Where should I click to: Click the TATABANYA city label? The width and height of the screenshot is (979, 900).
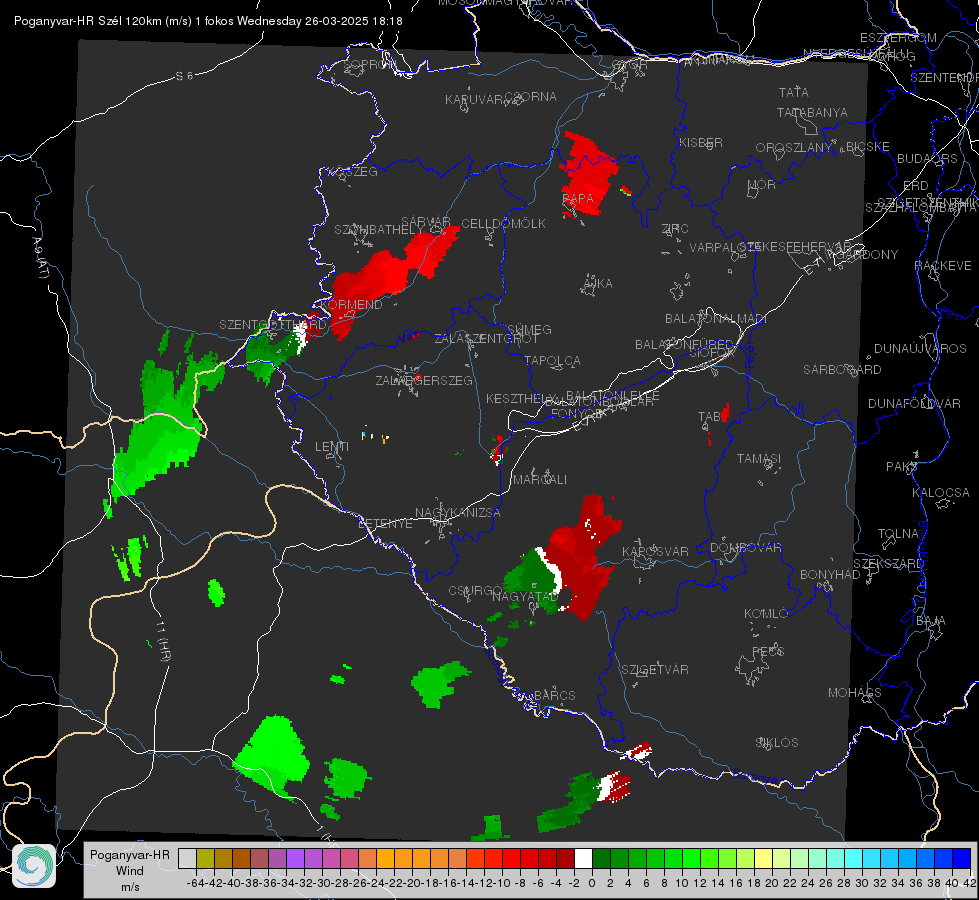812,113
